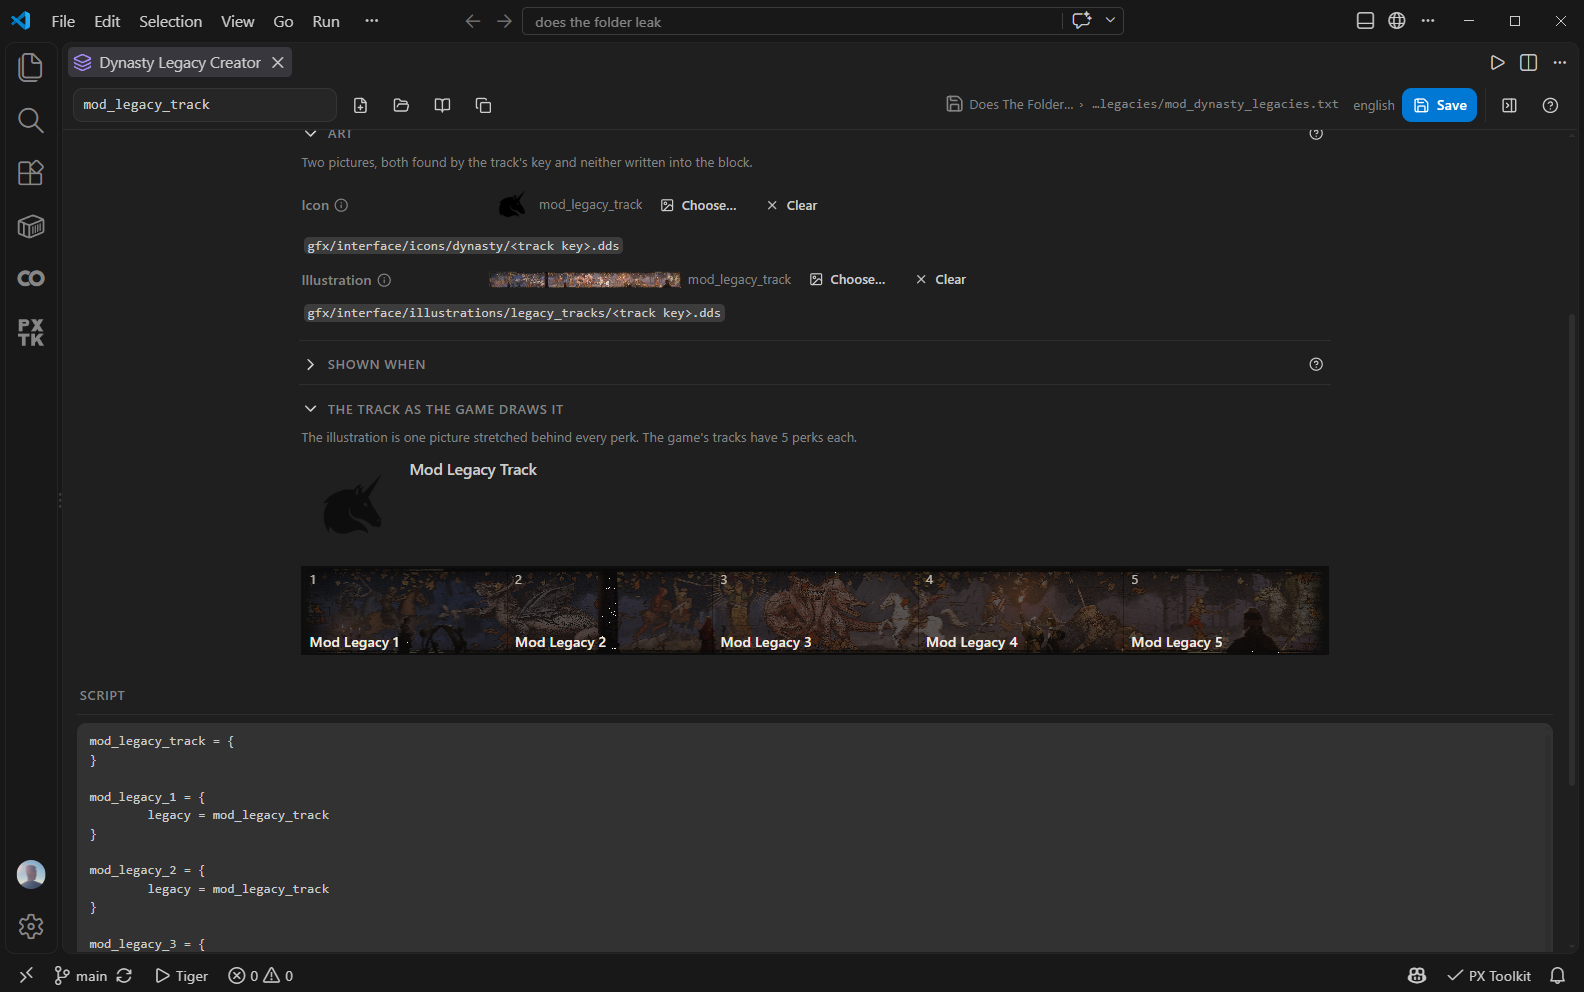Open notifications bell in status bar
The height and width of the screenshot is (992, 1584).
click(x=1557, y=975)
